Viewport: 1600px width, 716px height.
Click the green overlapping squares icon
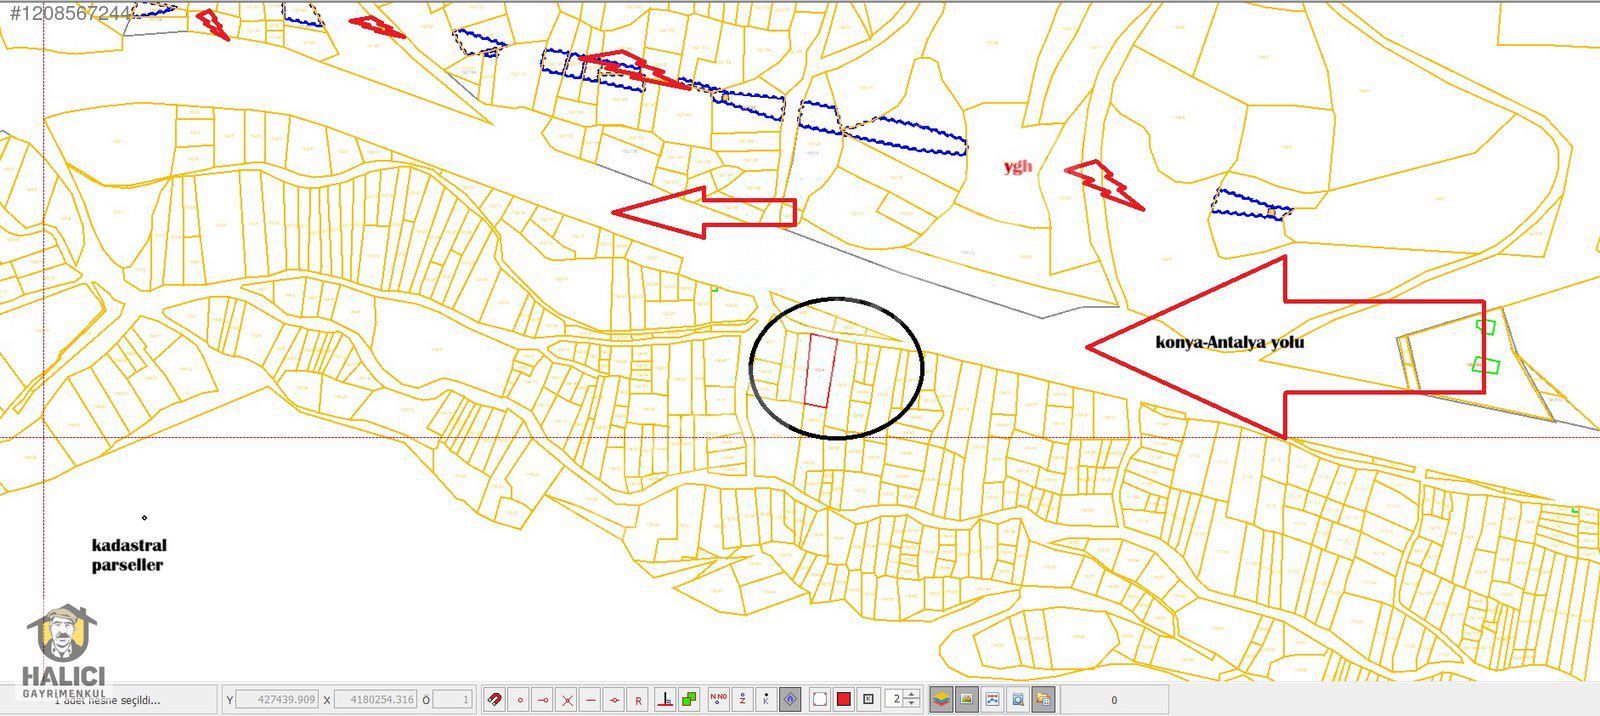coord(688,700)
